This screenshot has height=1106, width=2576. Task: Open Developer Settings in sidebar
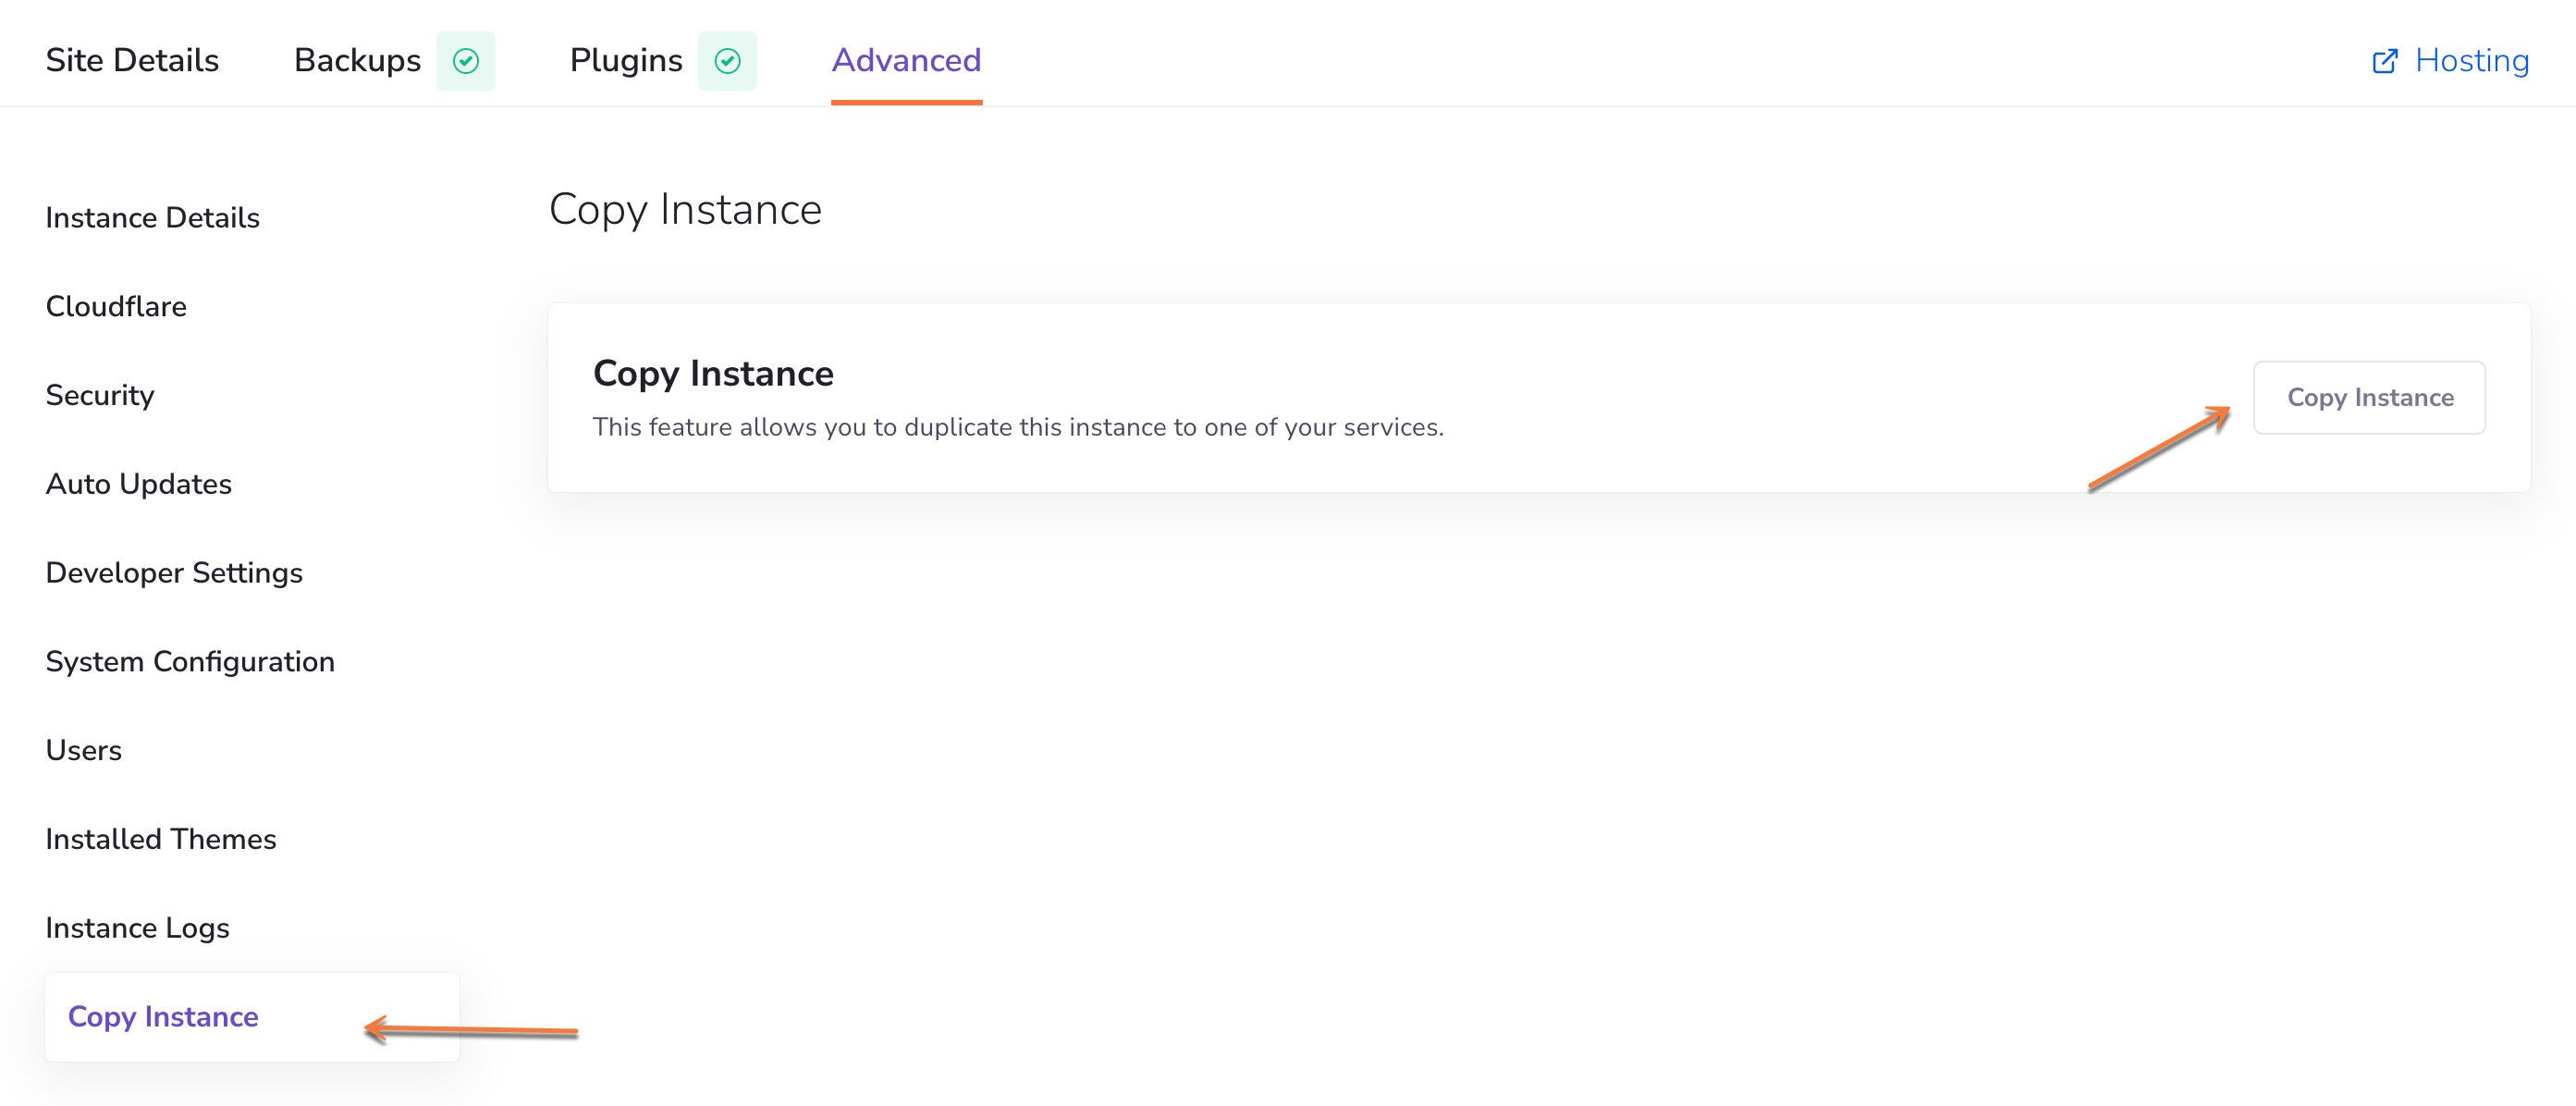pos(174,573)
